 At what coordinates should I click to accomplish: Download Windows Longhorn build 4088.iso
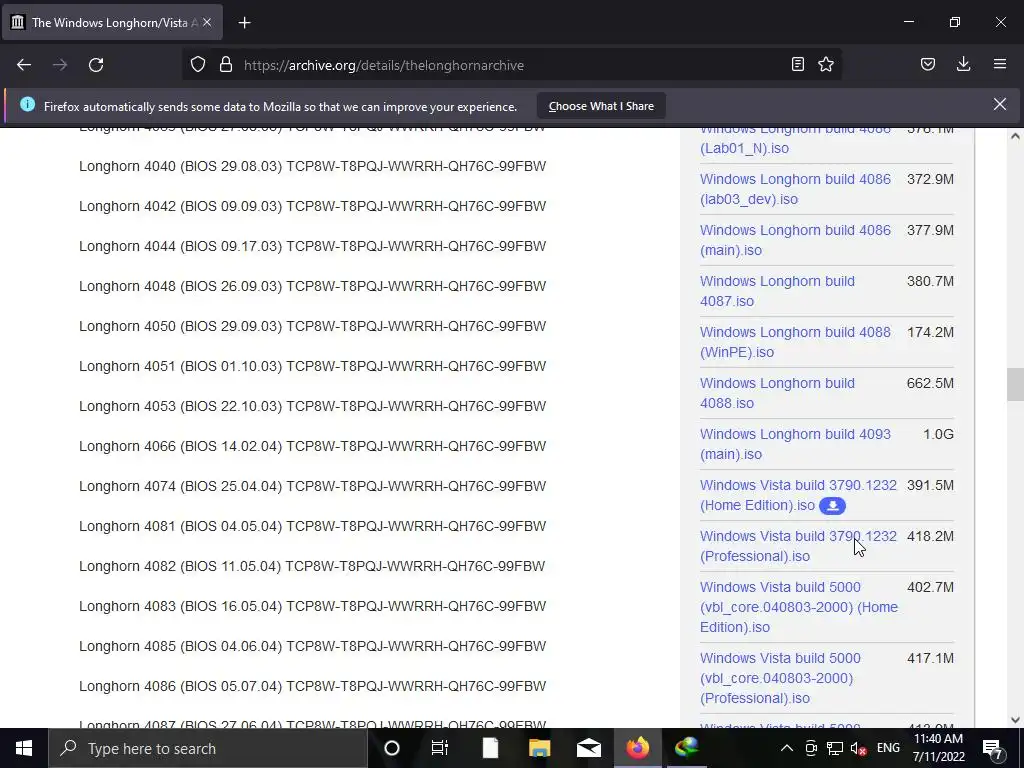[777, 392]
